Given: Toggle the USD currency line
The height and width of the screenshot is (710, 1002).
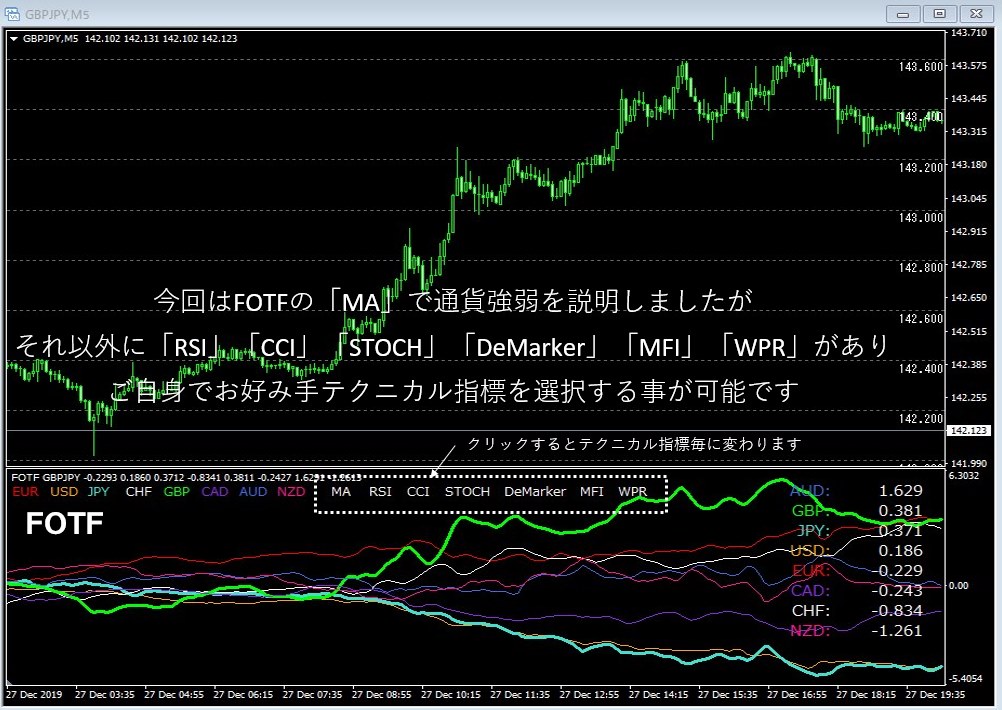Looking at the screenshot, I should [x=64, y=491].
